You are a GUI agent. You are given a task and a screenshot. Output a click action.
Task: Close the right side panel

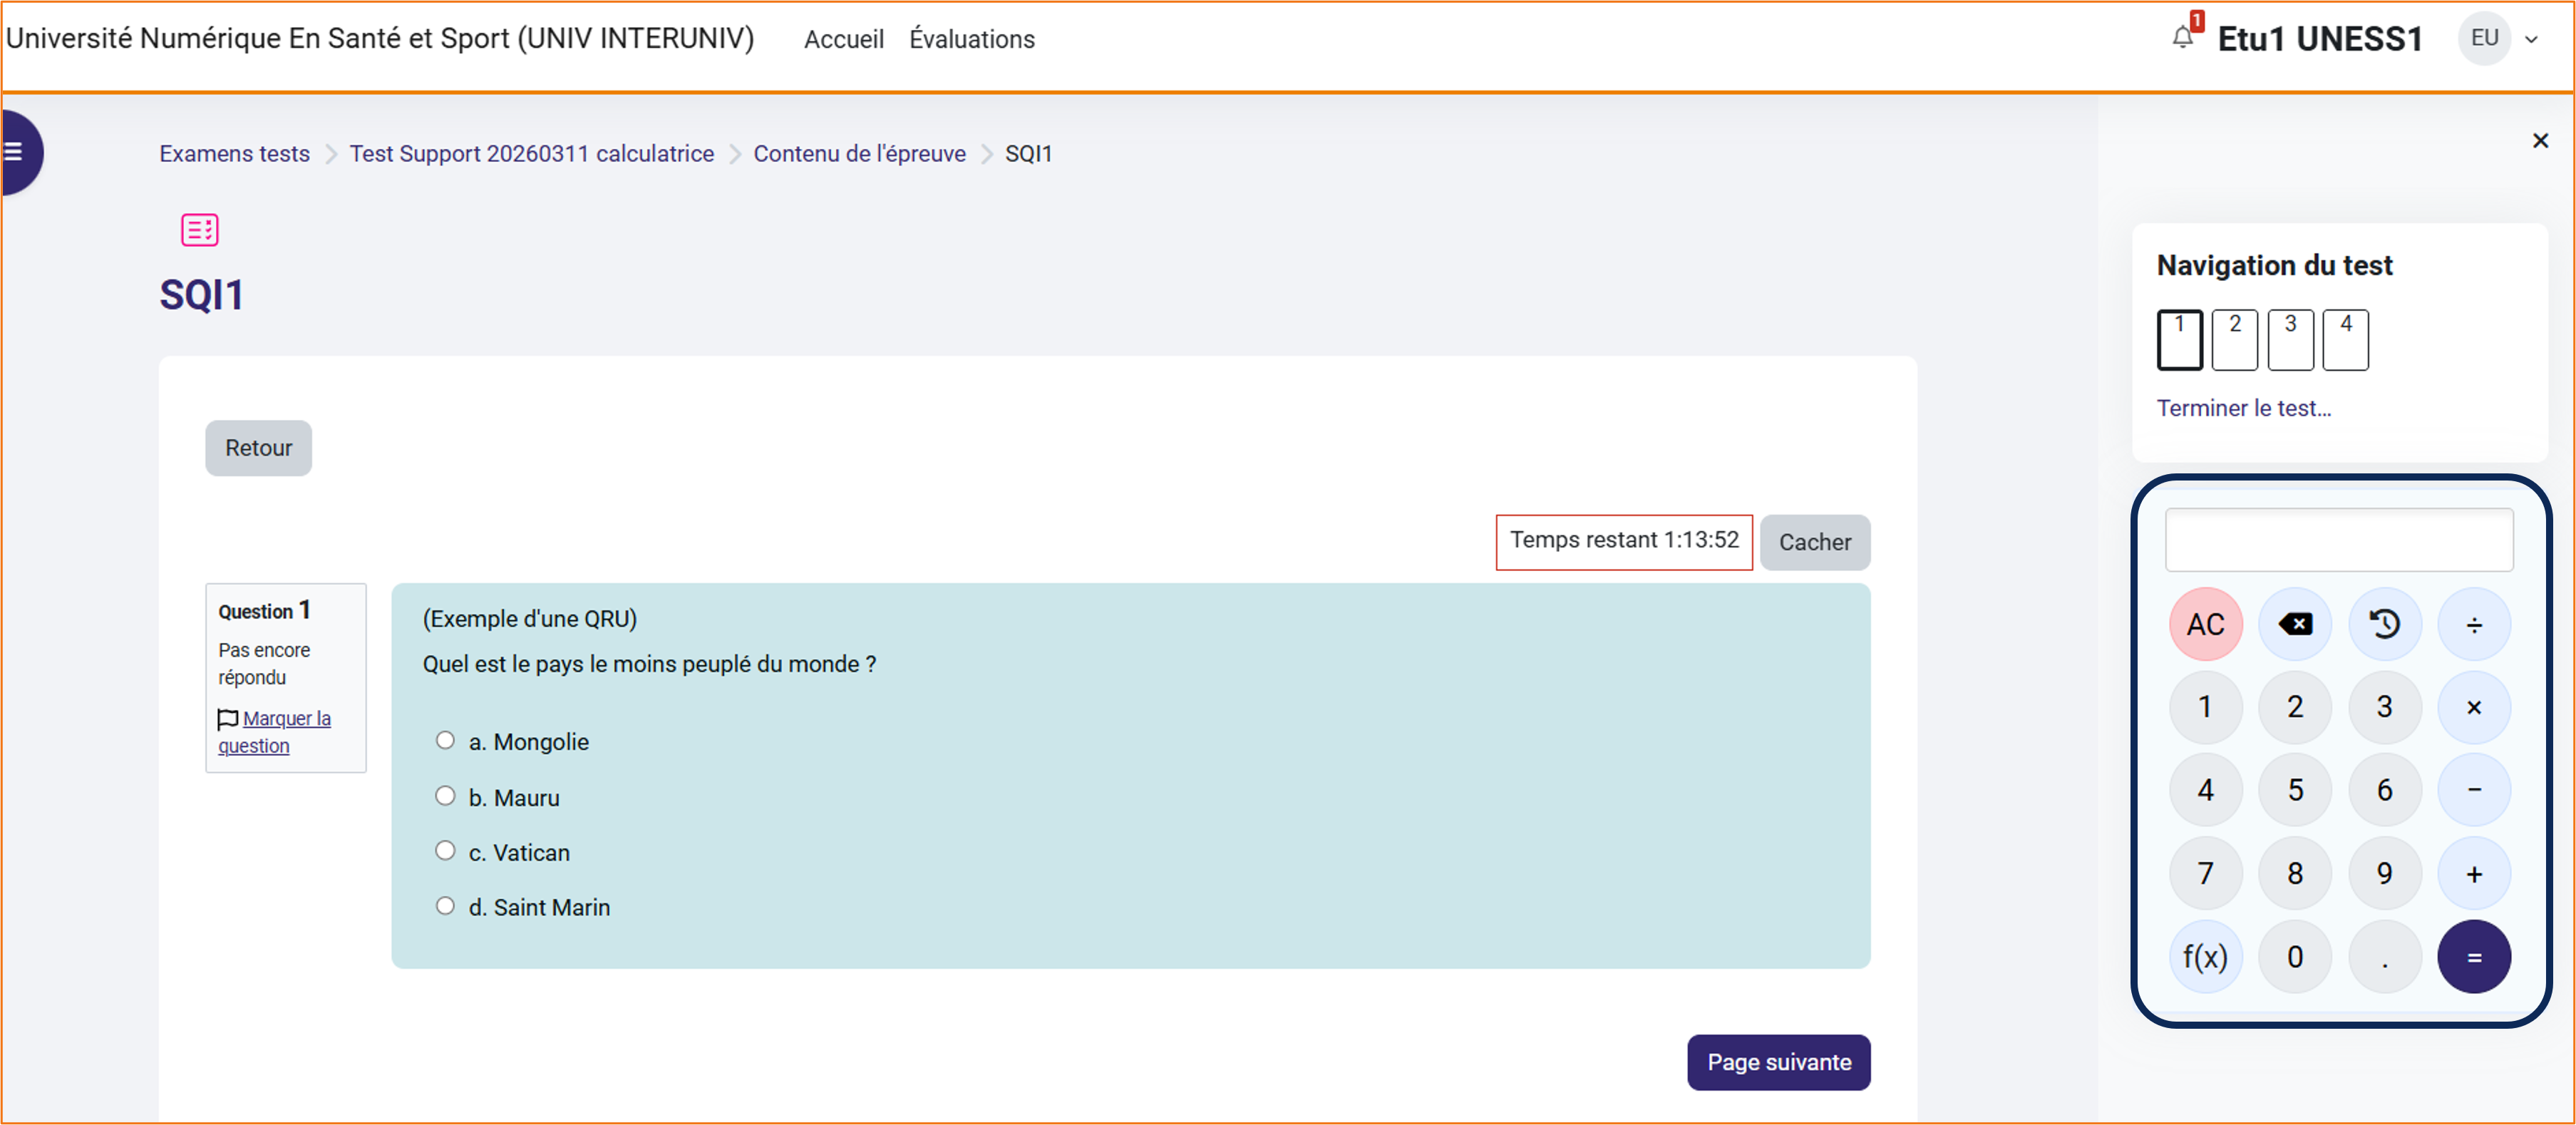[2539, 141]
